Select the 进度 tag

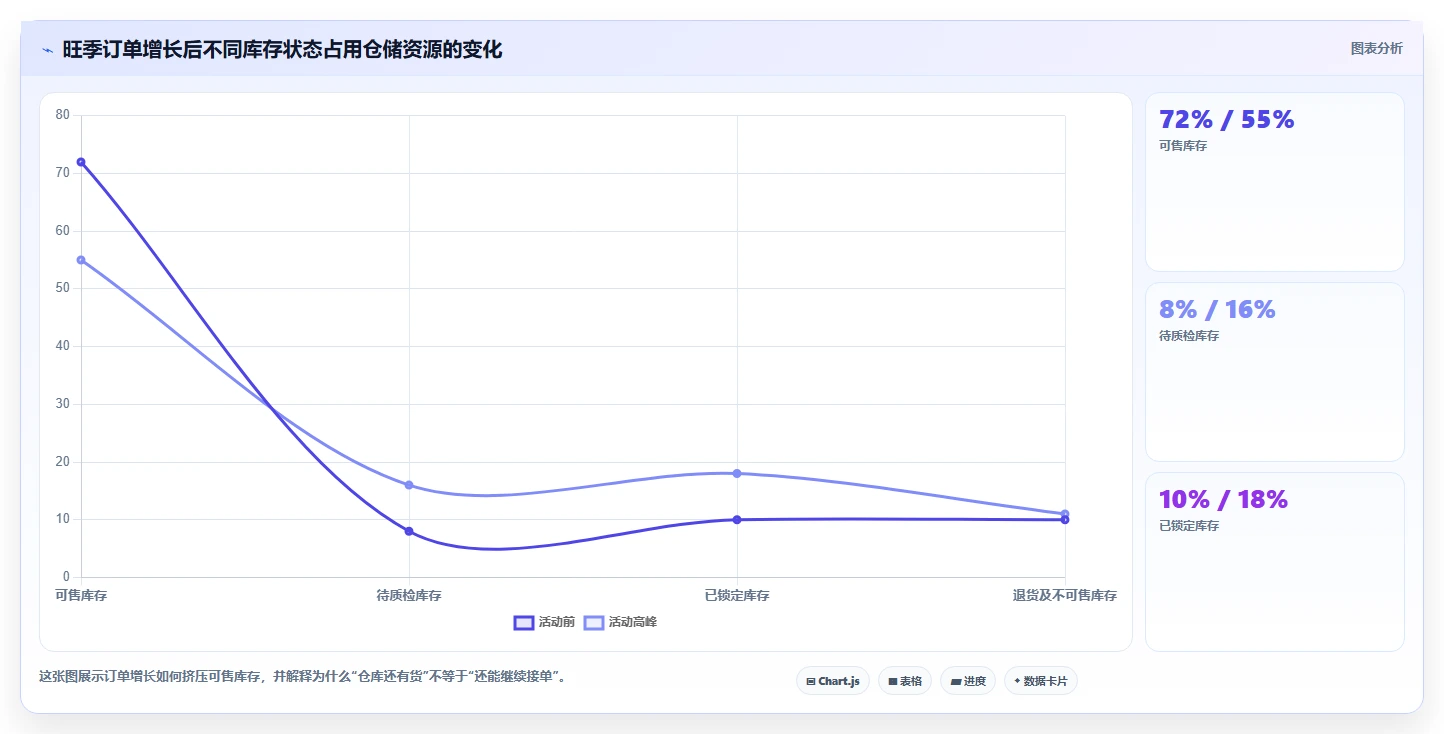(x=968, y=681)
